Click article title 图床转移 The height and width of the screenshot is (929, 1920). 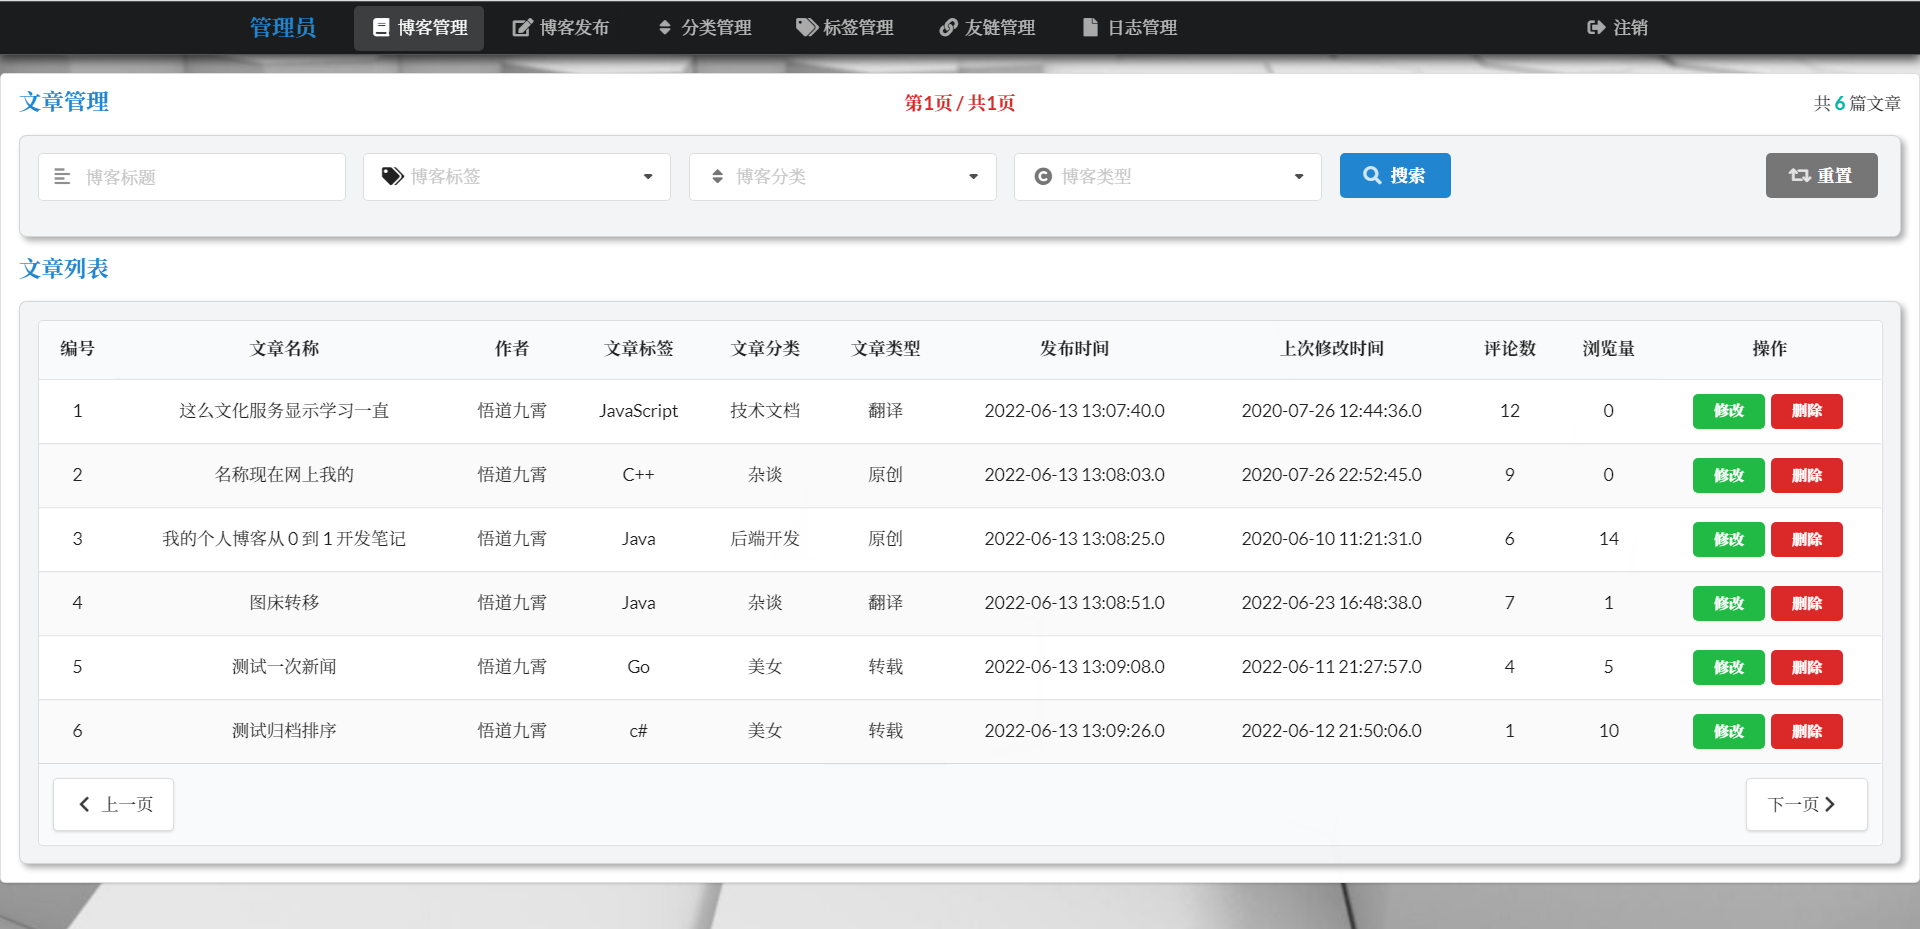coord(284,603)
